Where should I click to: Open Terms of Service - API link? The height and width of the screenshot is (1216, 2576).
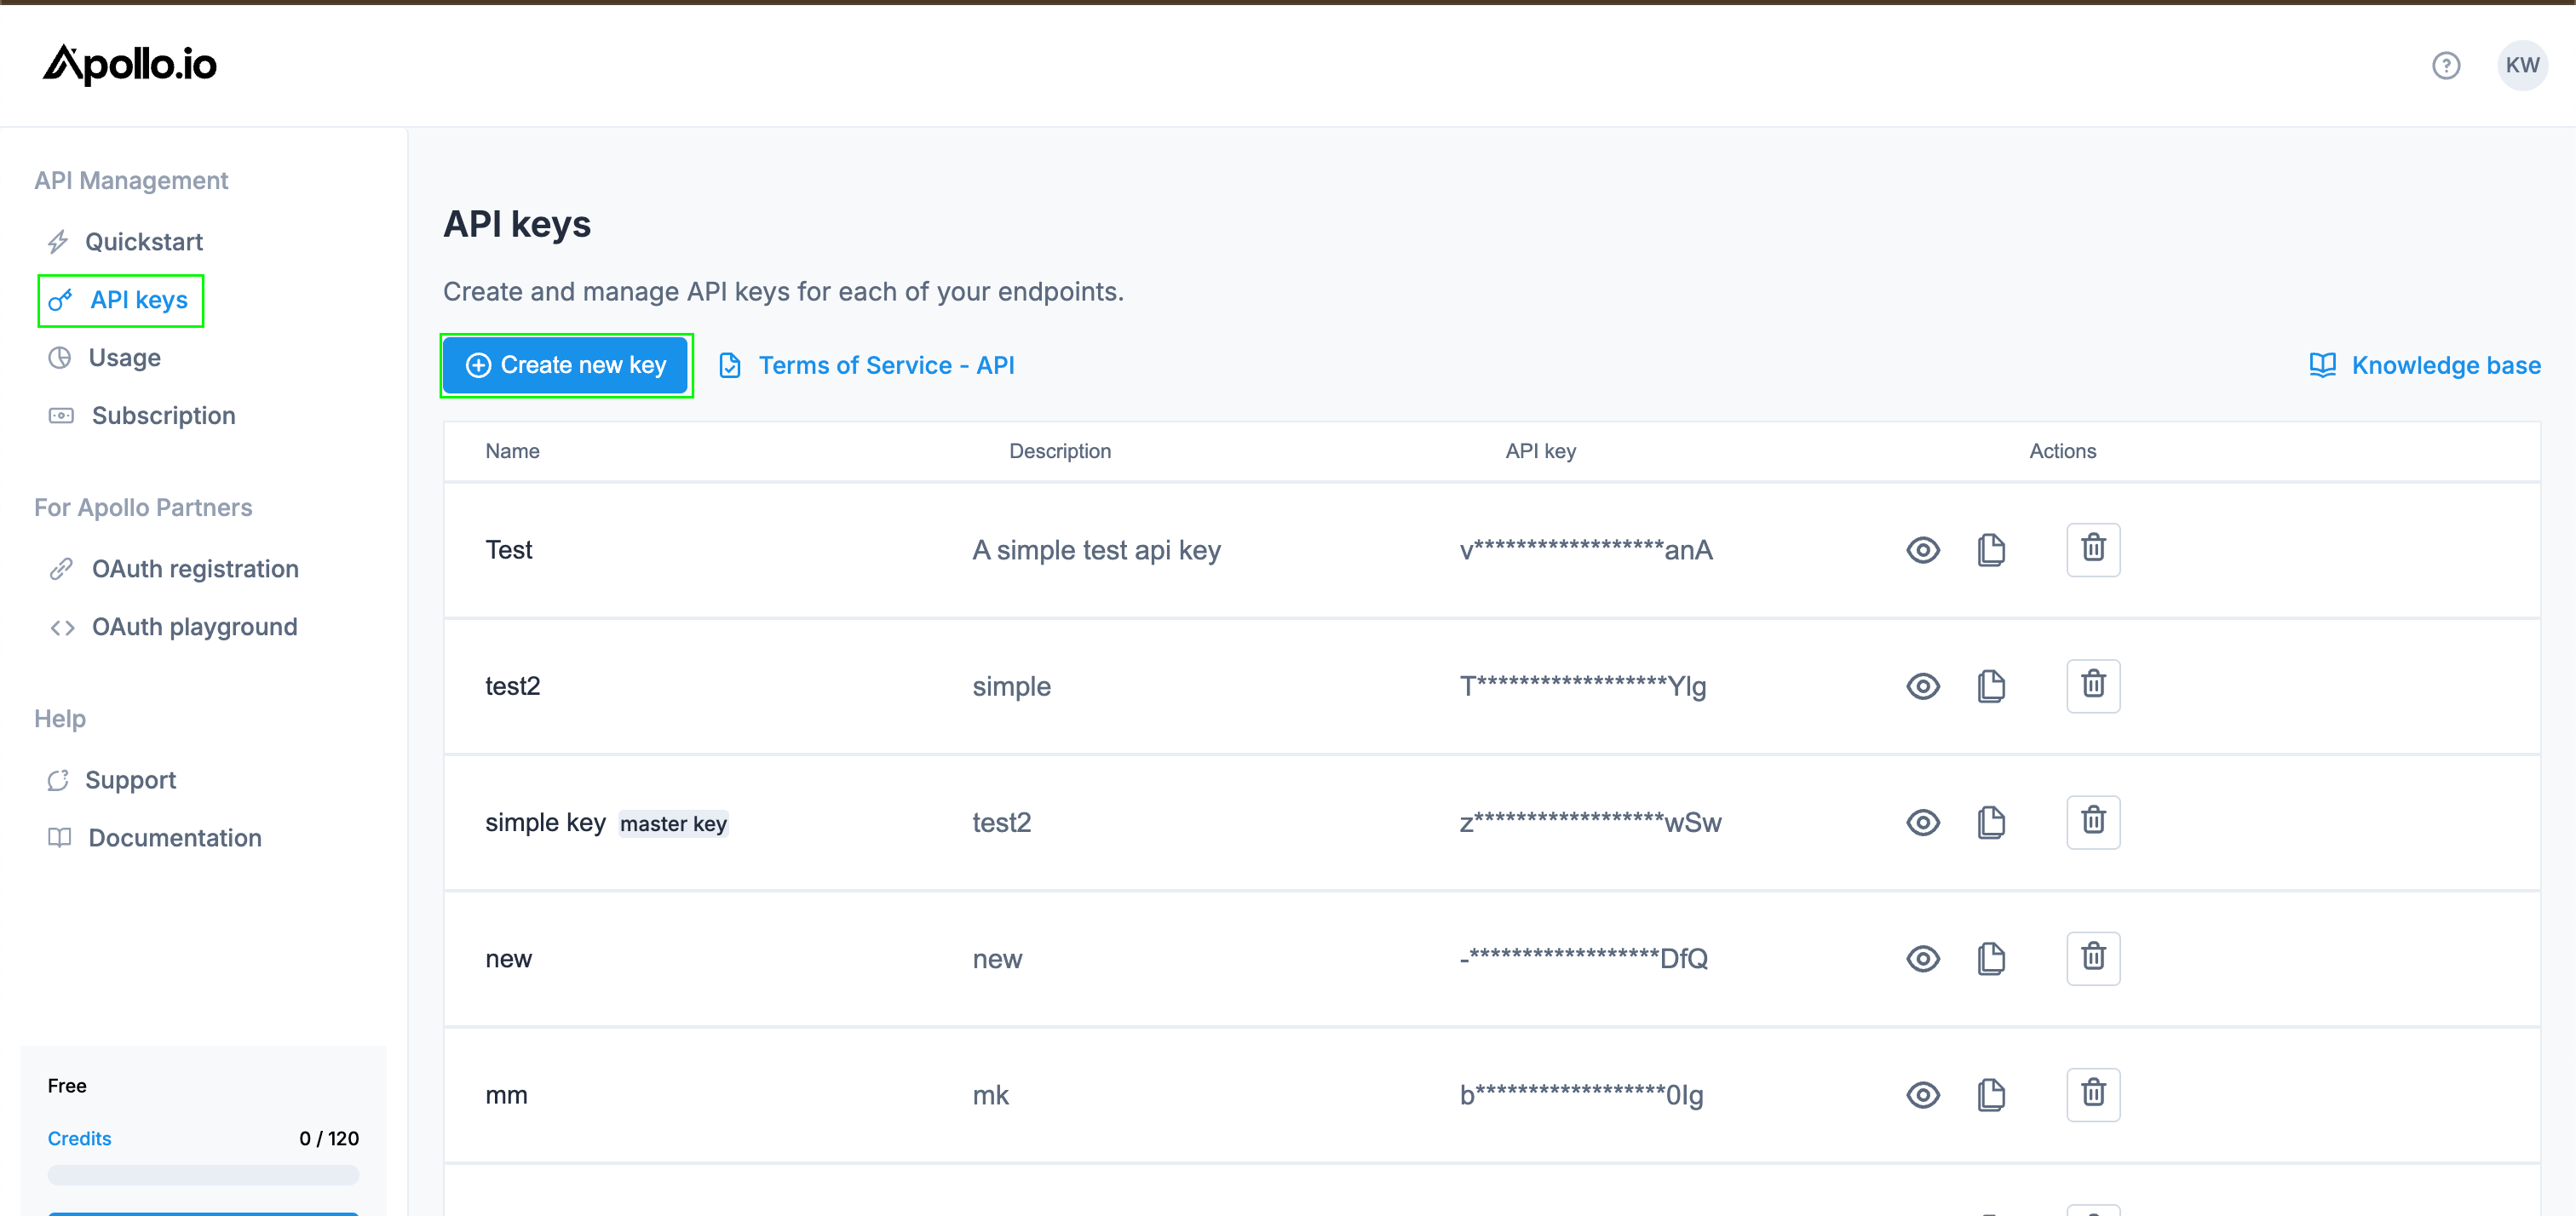tap(885, 366)
